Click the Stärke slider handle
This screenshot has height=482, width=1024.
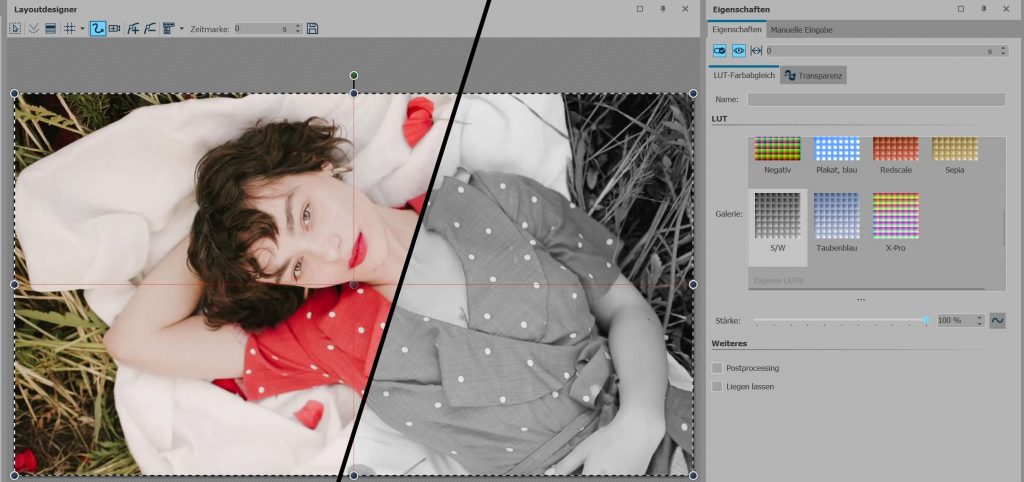[x=926, y=320]
